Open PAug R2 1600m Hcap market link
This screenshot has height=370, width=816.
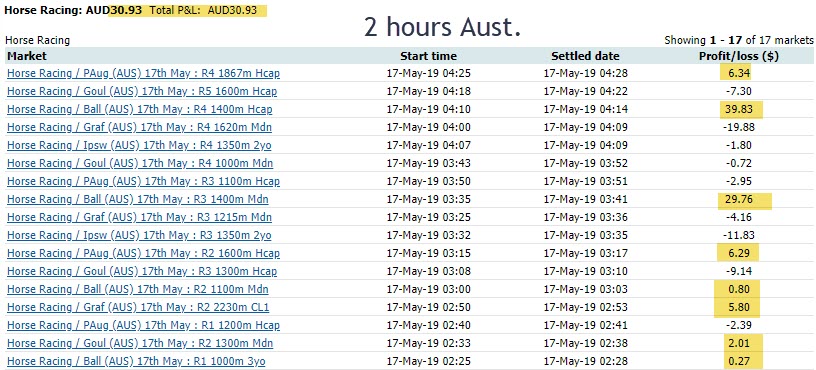coord(143,253)
